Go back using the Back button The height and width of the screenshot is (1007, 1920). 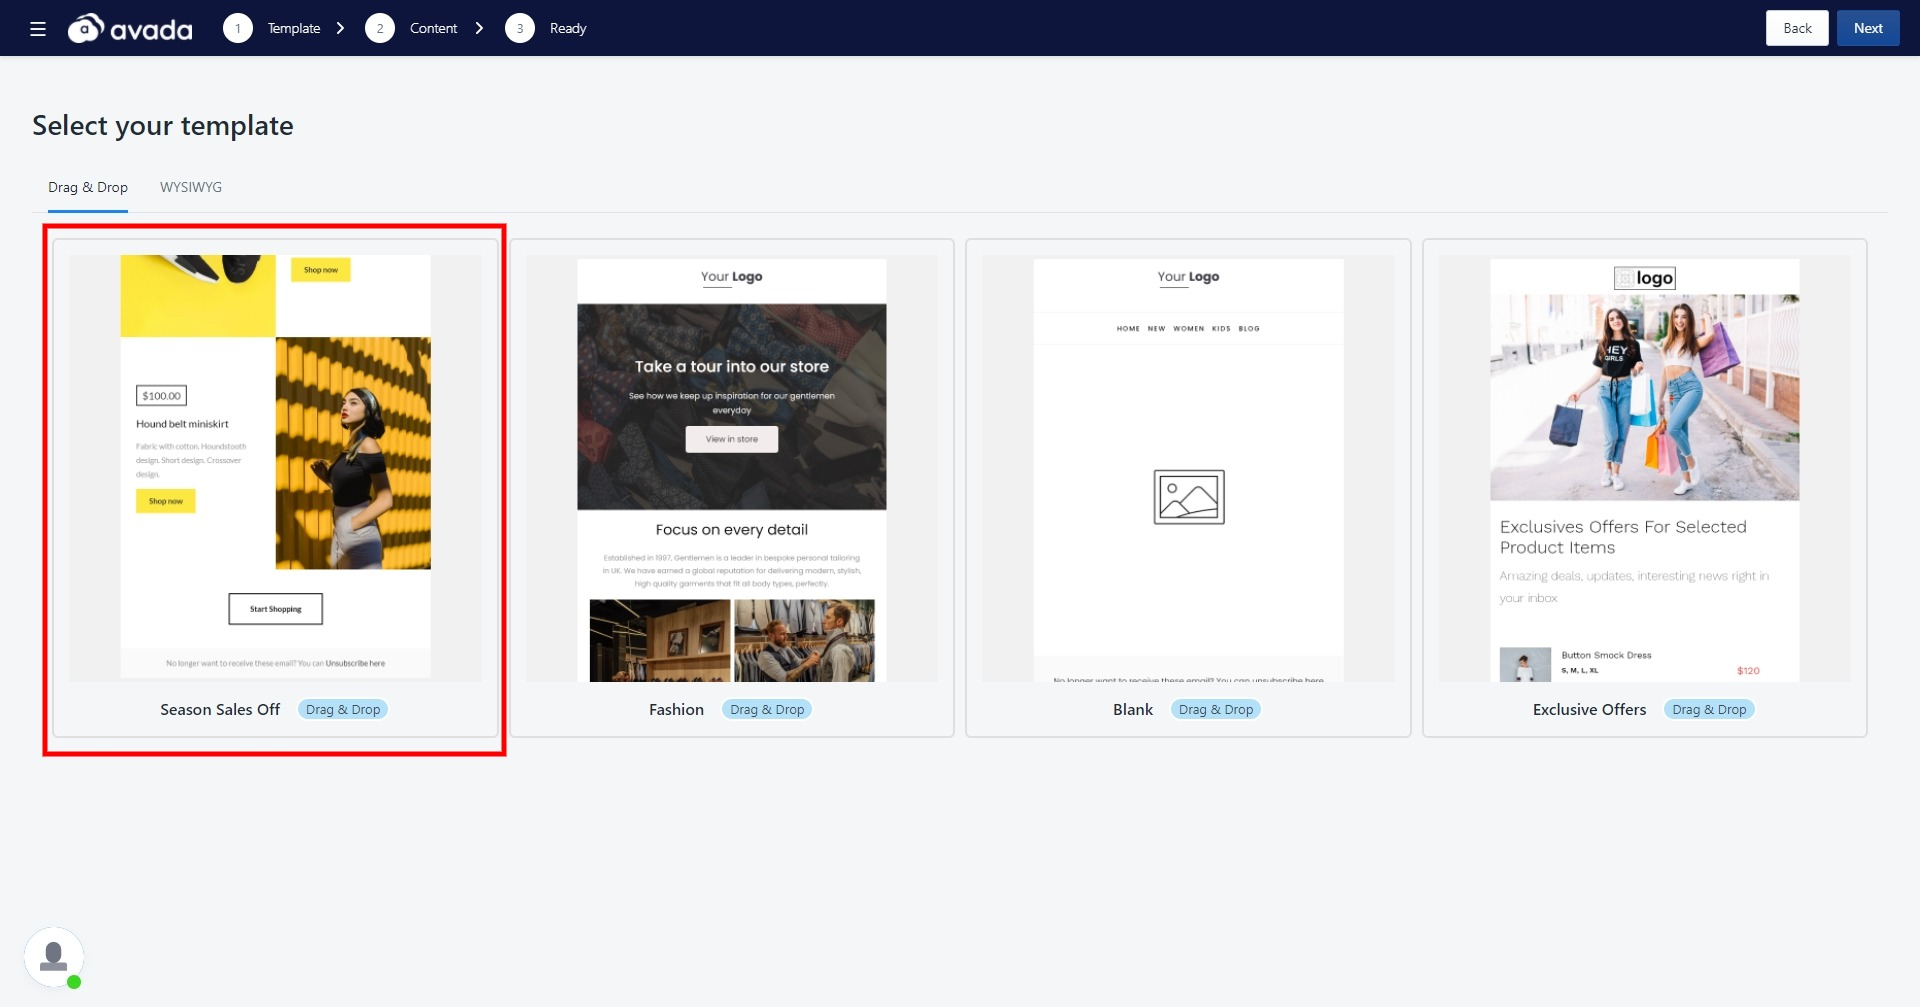(x=1796, y=28)
